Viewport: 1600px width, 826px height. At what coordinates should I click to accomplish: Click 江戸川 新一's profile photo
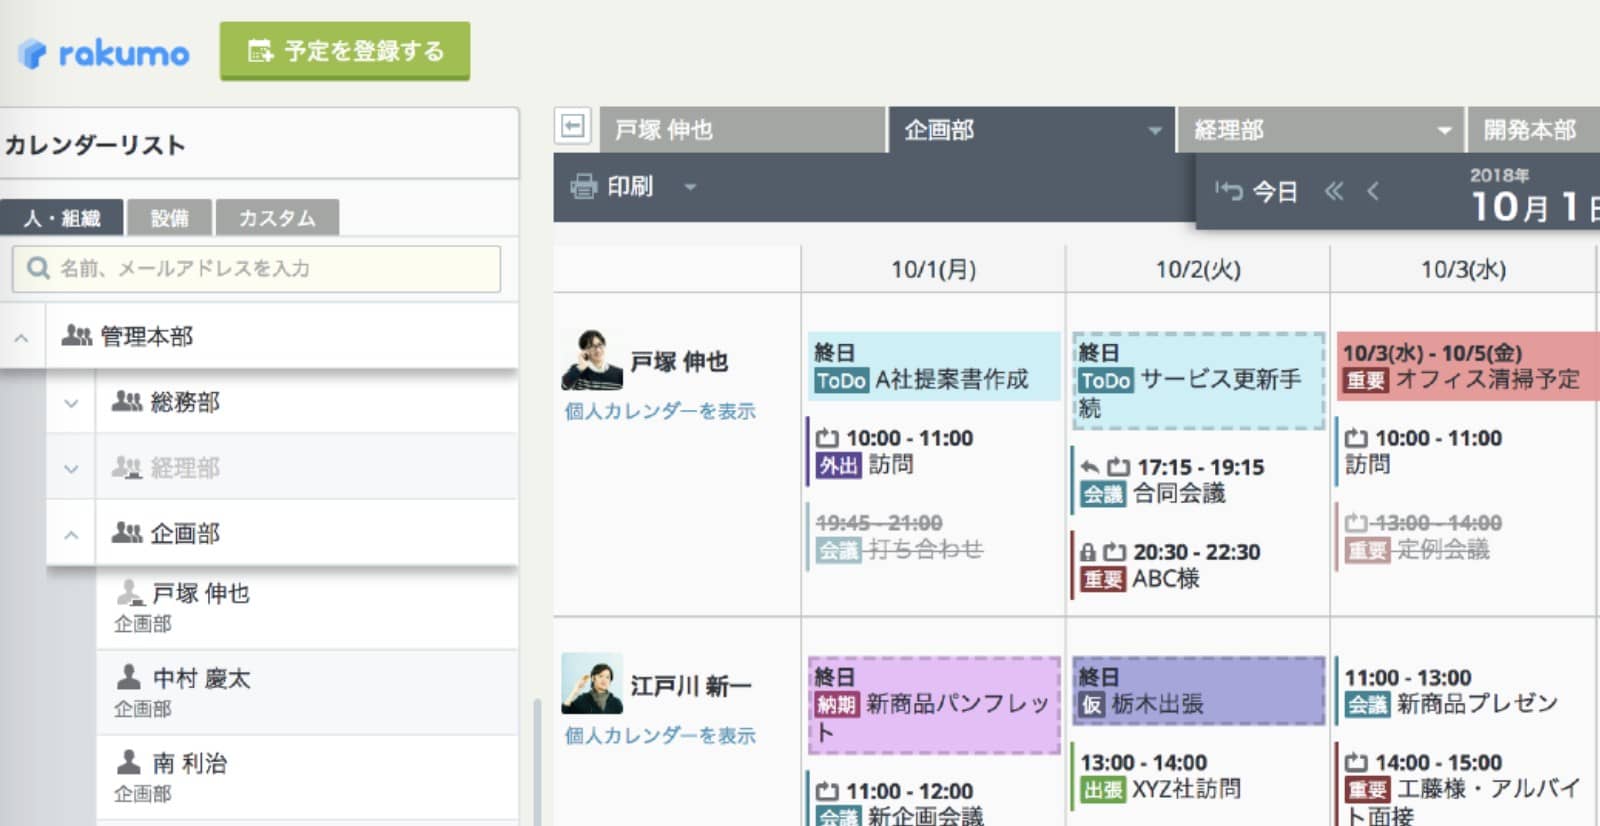coord(592,684)
